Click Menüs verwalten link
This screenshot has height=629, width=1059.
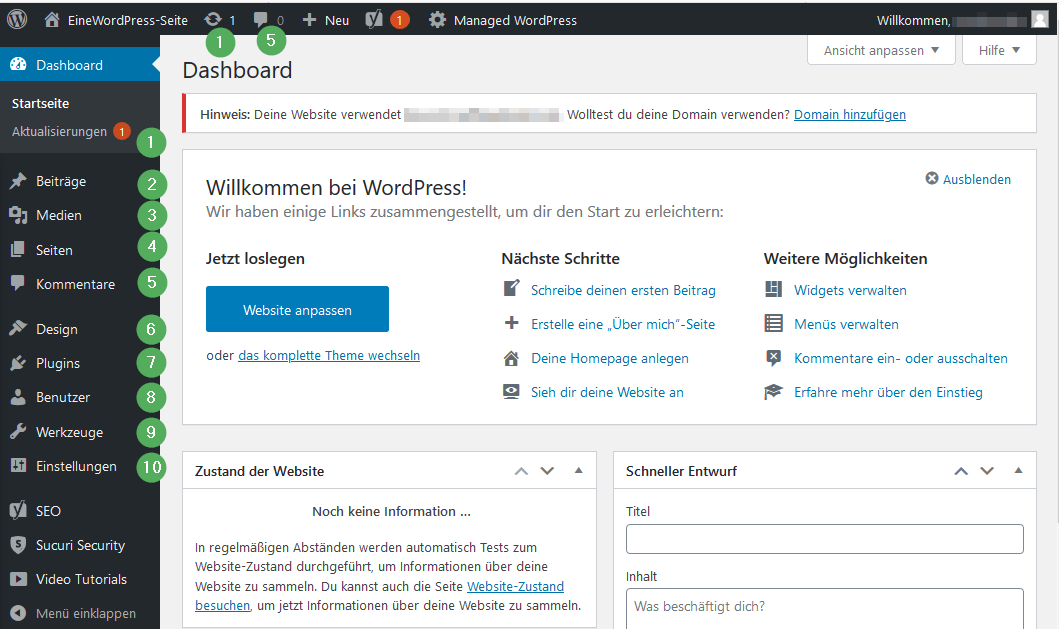[x=846, y=324]
